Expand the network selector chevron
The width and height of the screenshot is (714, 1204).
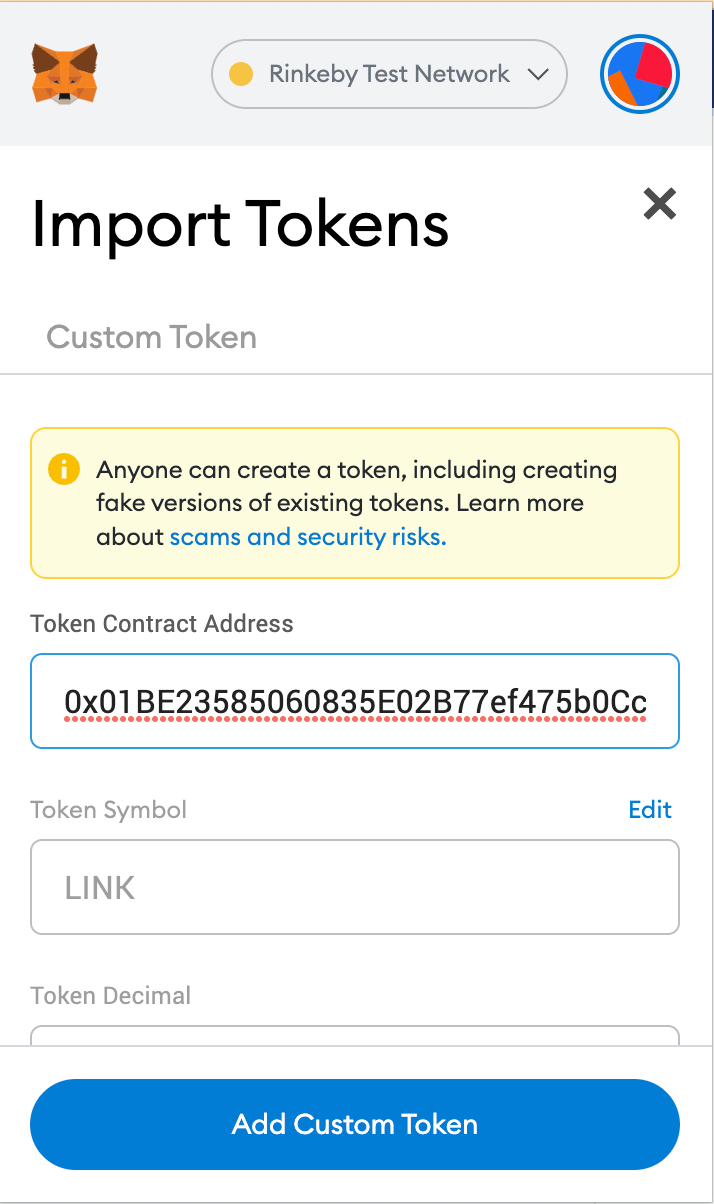pos(538,74)
